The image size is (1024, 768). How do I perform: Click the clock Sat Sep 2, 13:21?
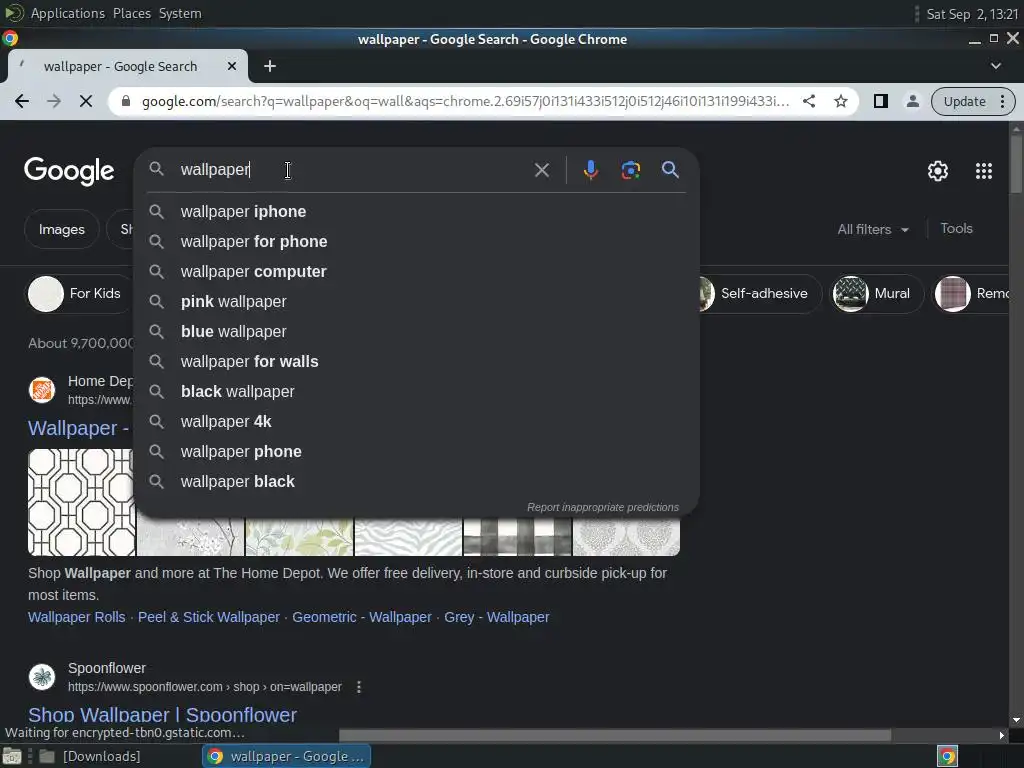pyautogui.click(x=972, y=14)
